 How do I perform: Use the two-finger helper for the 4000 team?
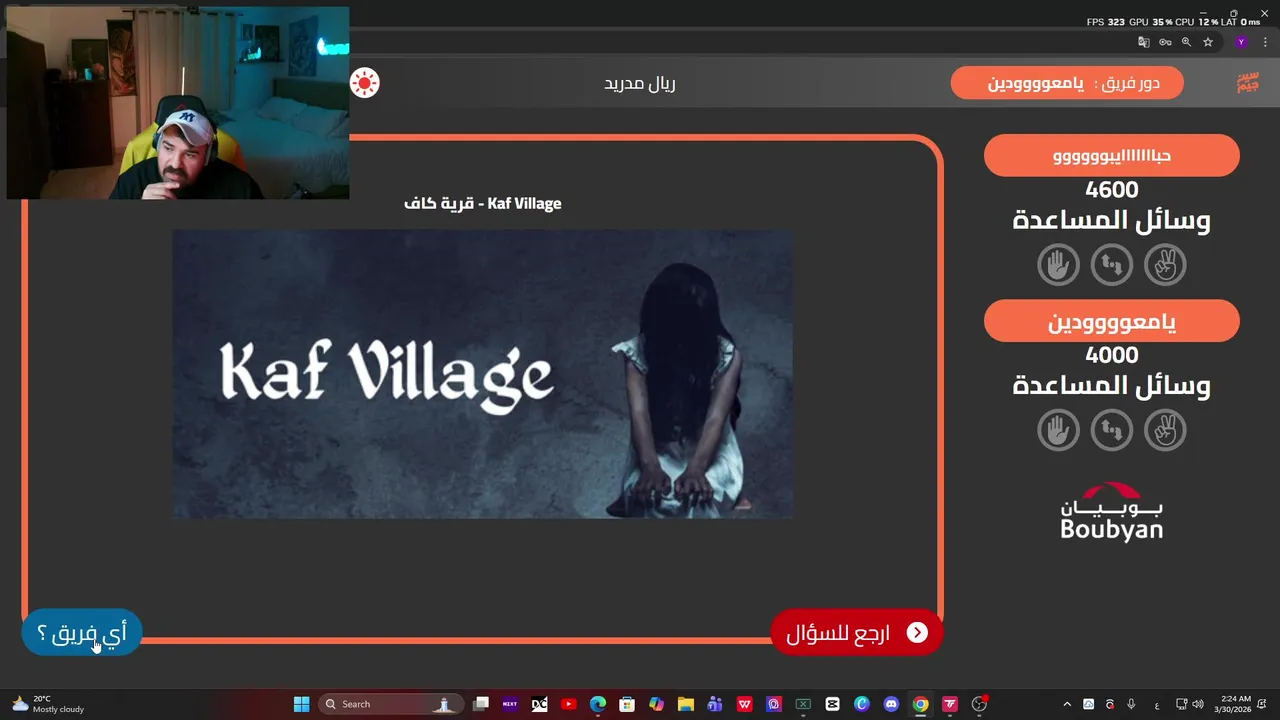click(1165, 431)
